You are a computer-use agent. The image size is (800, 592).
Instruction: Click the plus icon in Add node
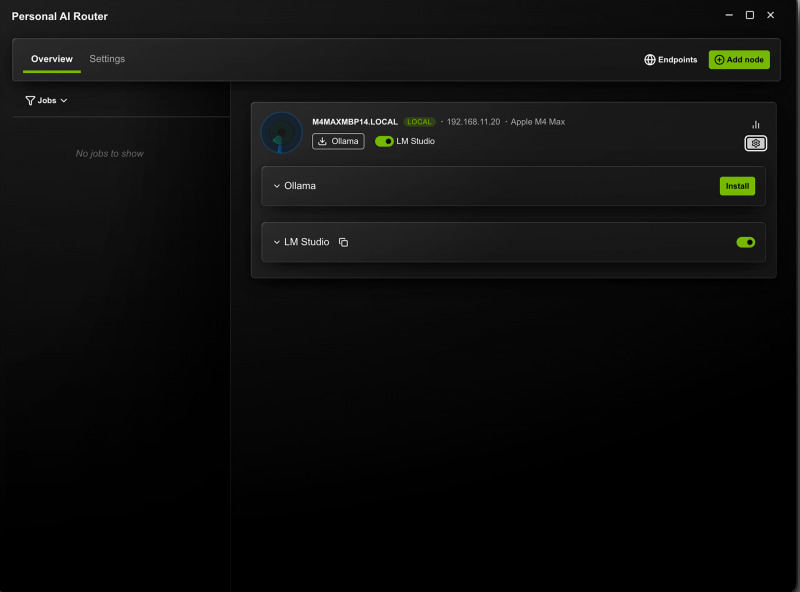[x=719, y=60]
